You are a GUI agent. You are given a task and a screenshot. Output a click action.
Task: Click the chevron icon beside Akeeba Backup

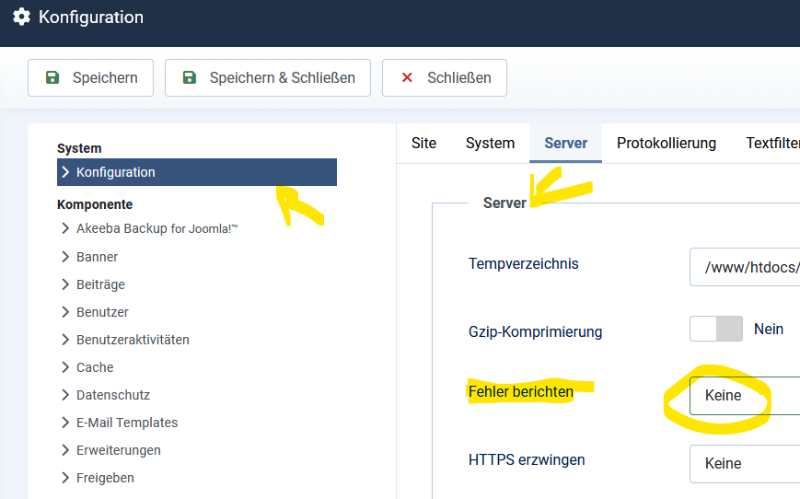(65, 228)
